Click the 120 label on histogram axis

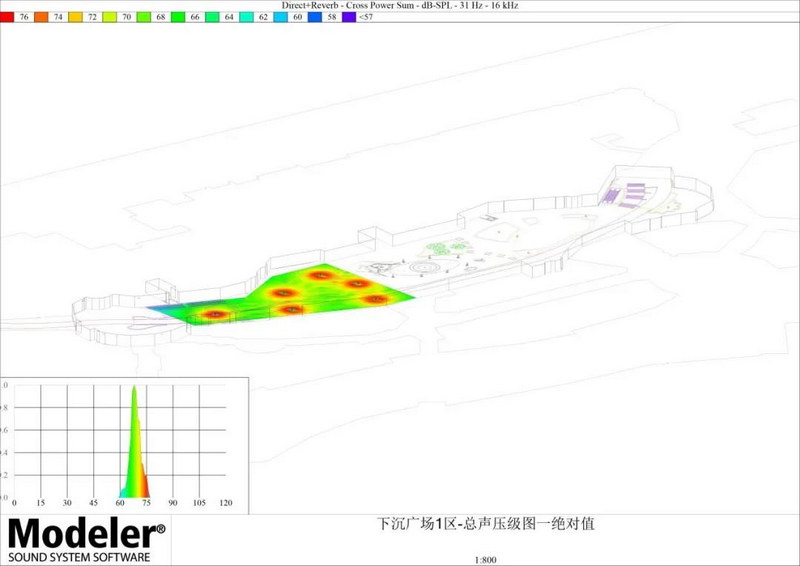pyautogui.click(x=226, y=503)
